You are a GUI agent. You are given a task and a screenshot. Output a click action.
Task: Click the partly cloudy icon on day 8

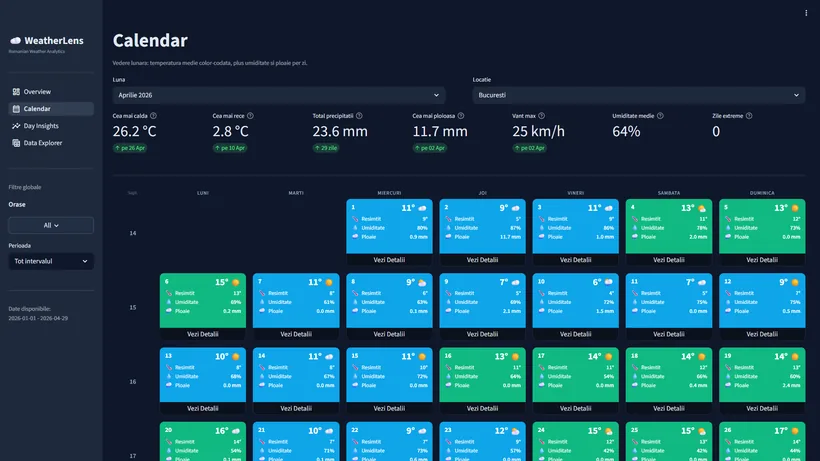(x=422, y=282)
